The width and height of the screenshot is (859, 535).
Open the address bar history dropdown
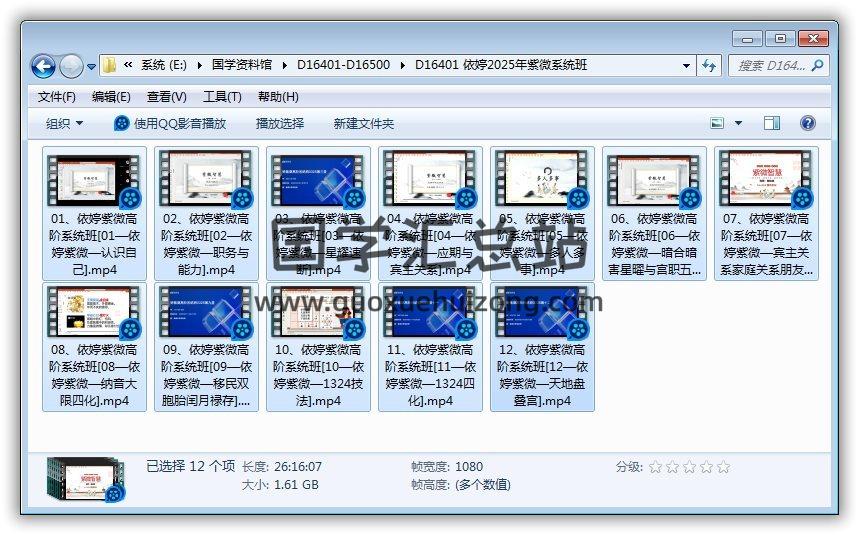[686, 66]
